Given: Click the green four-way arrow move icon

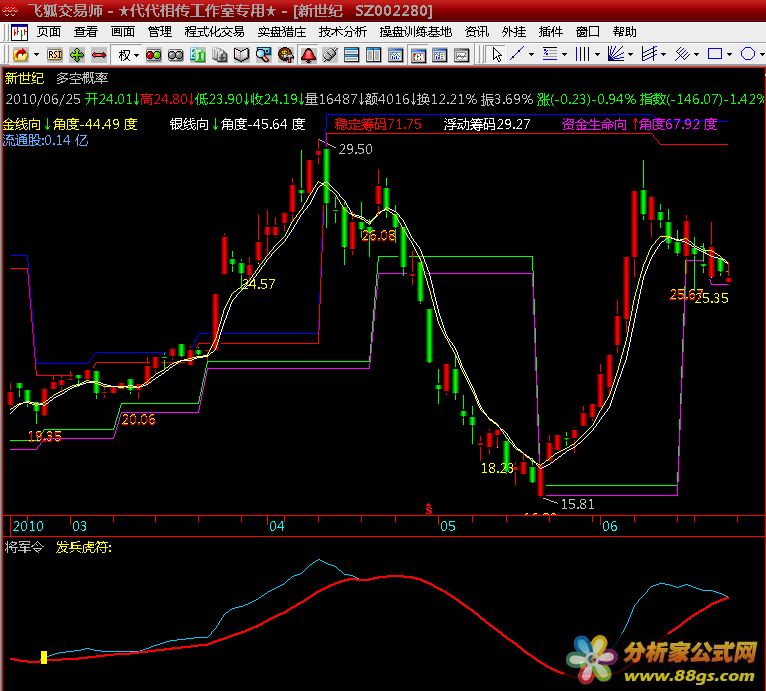Looking at the screenshot, I should tap(77, 54).
